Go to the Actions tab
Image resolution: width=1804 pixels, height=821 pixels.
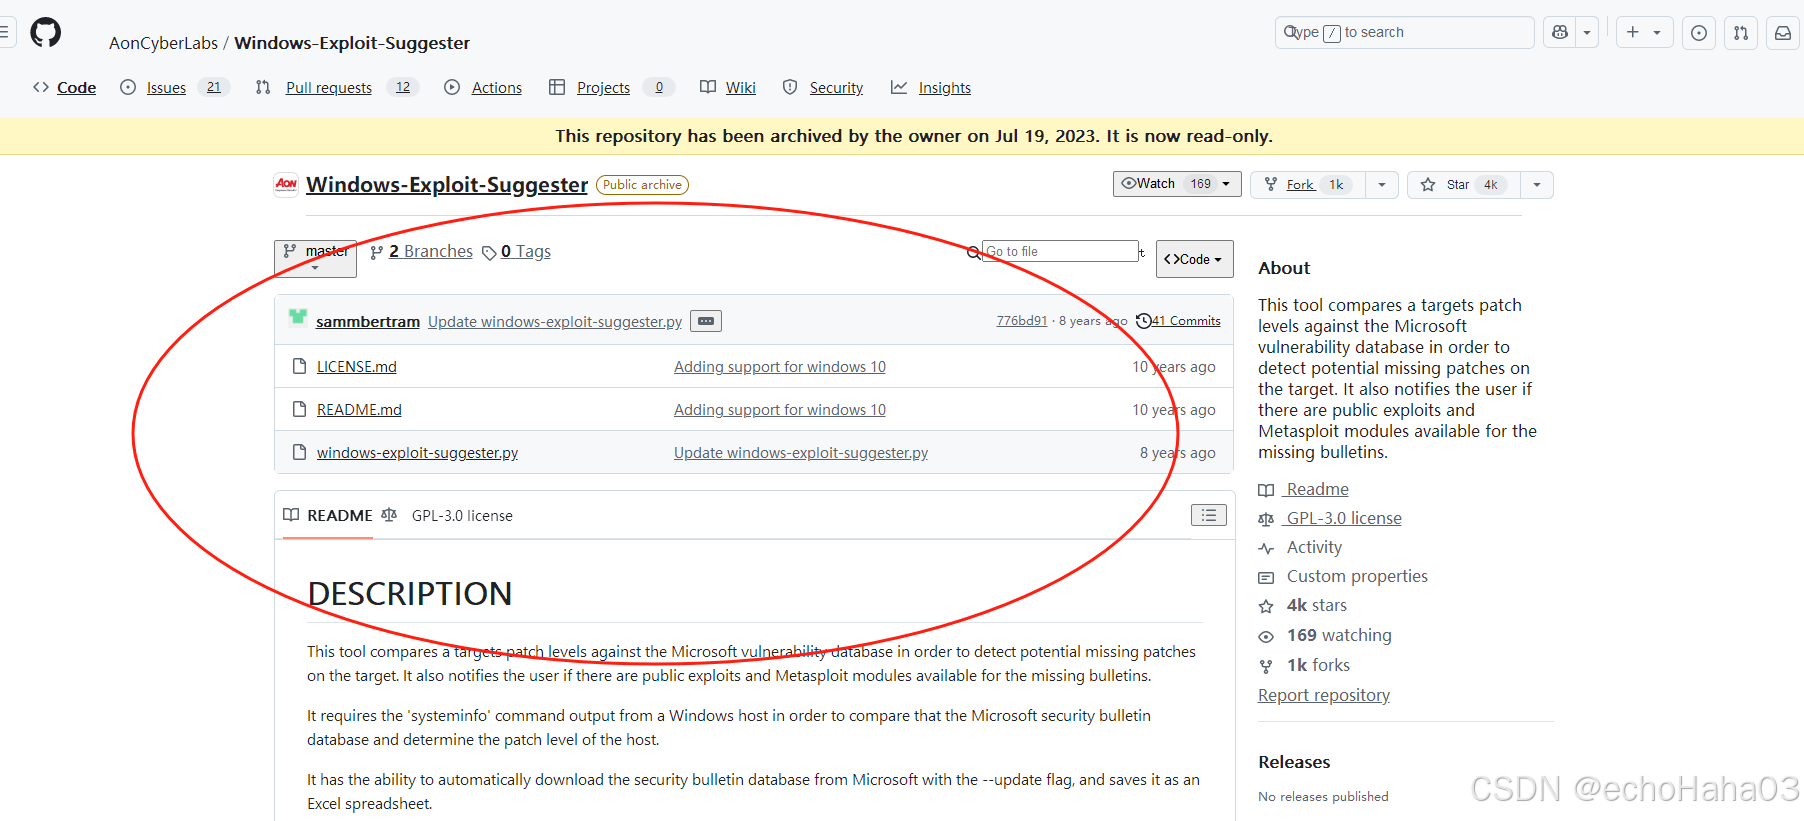[483, 88]
